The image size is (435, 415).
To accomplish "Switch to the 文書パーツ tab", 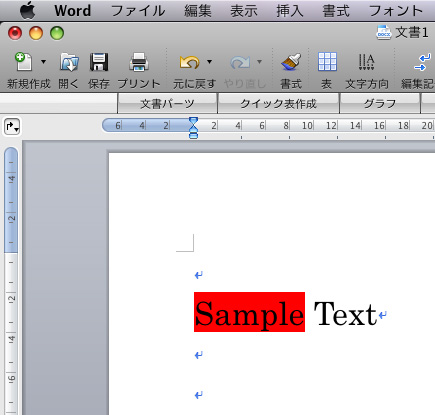I will pos(167,104).
